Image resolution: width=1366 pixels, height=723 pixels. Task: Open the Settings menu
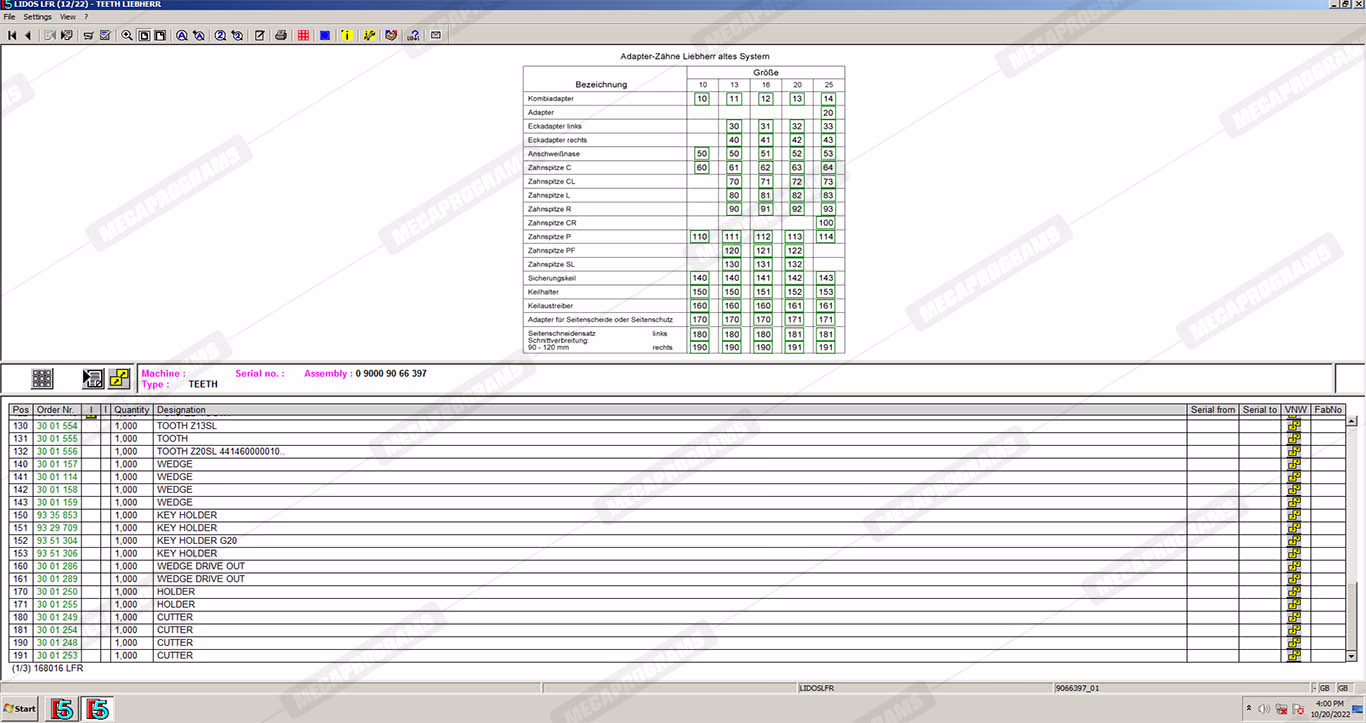[x=37, y=17]
